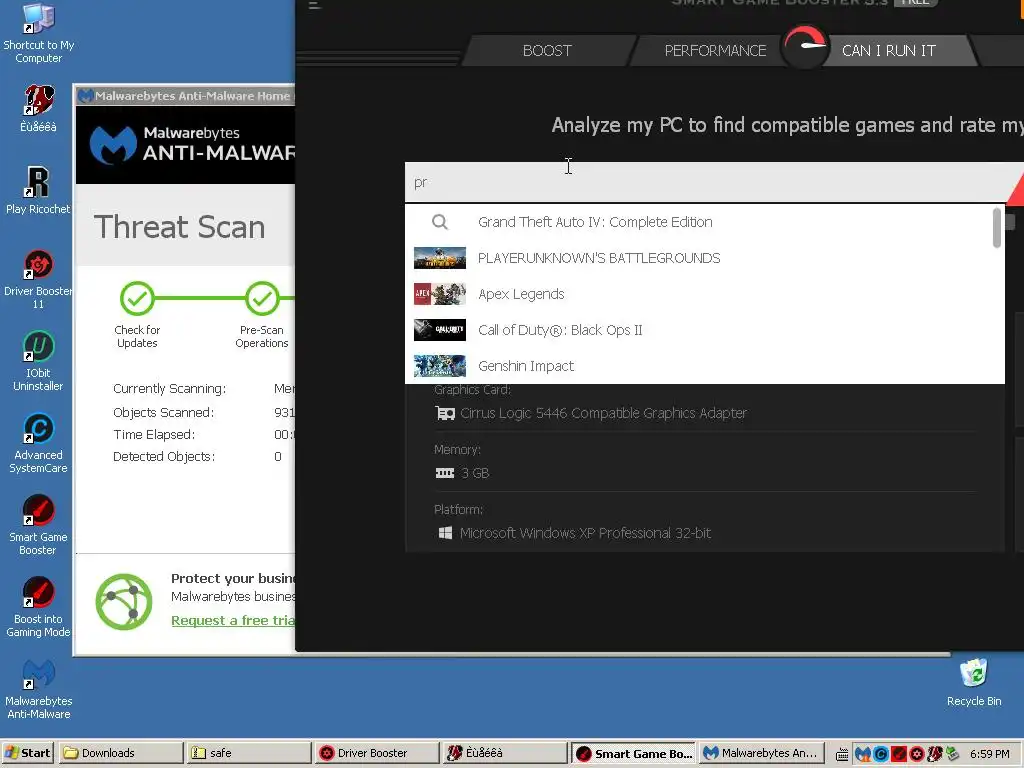Open Shortcut to My Computer desktop icon
Screen dimensions: 1024x768
(x=38, y=33)
